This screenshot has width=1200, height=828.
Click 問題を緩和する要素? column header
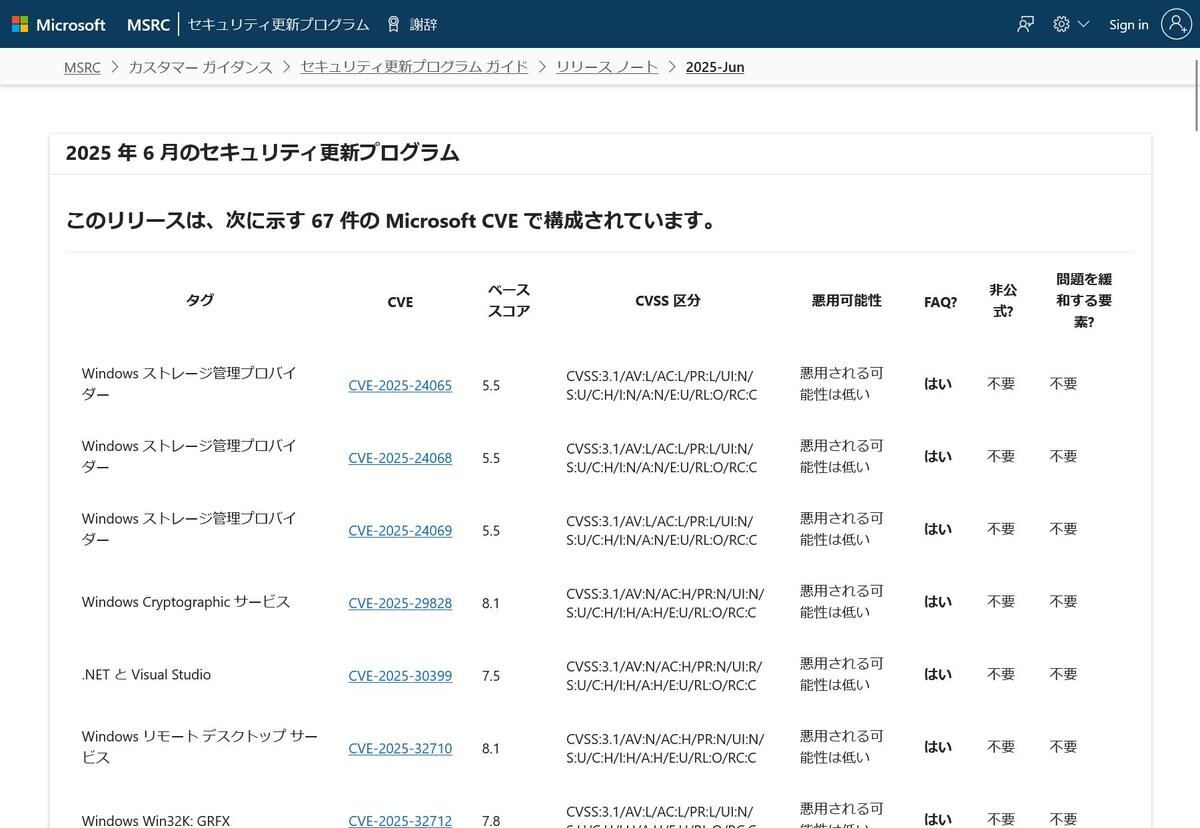coord(1084,300)
